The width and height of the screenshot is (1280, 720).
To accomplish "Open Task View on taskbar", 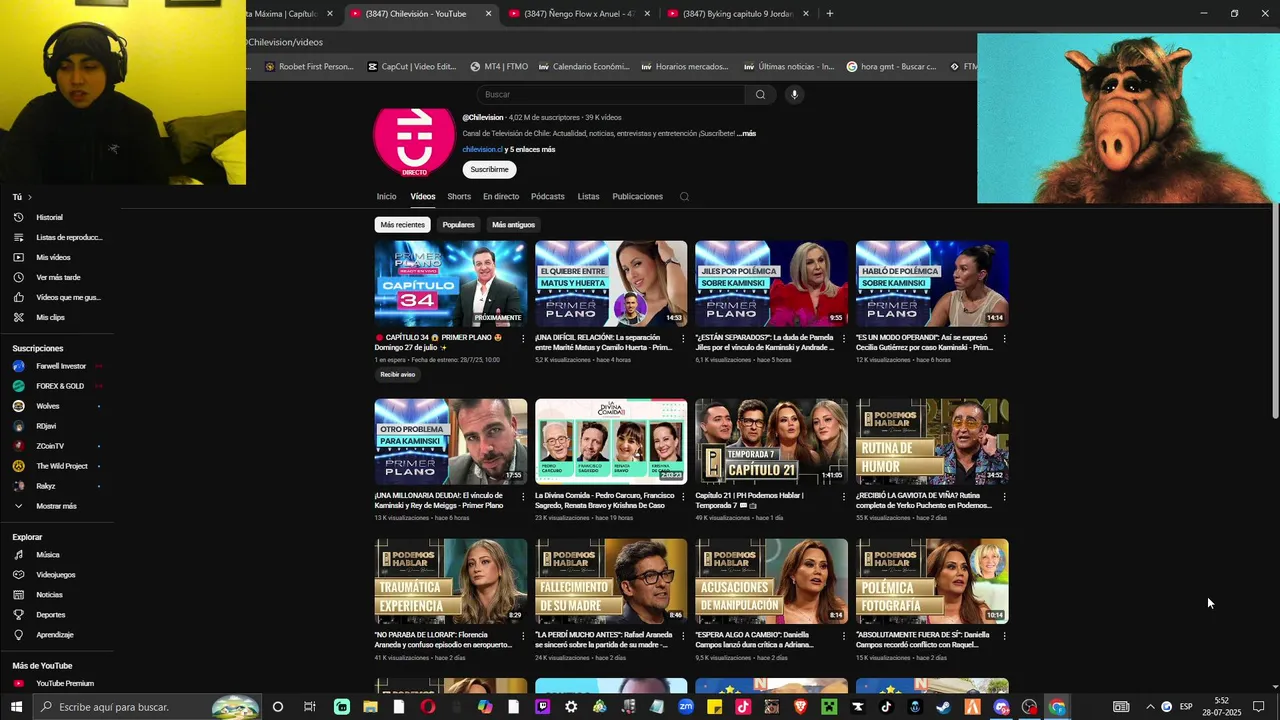I will 310,707.
